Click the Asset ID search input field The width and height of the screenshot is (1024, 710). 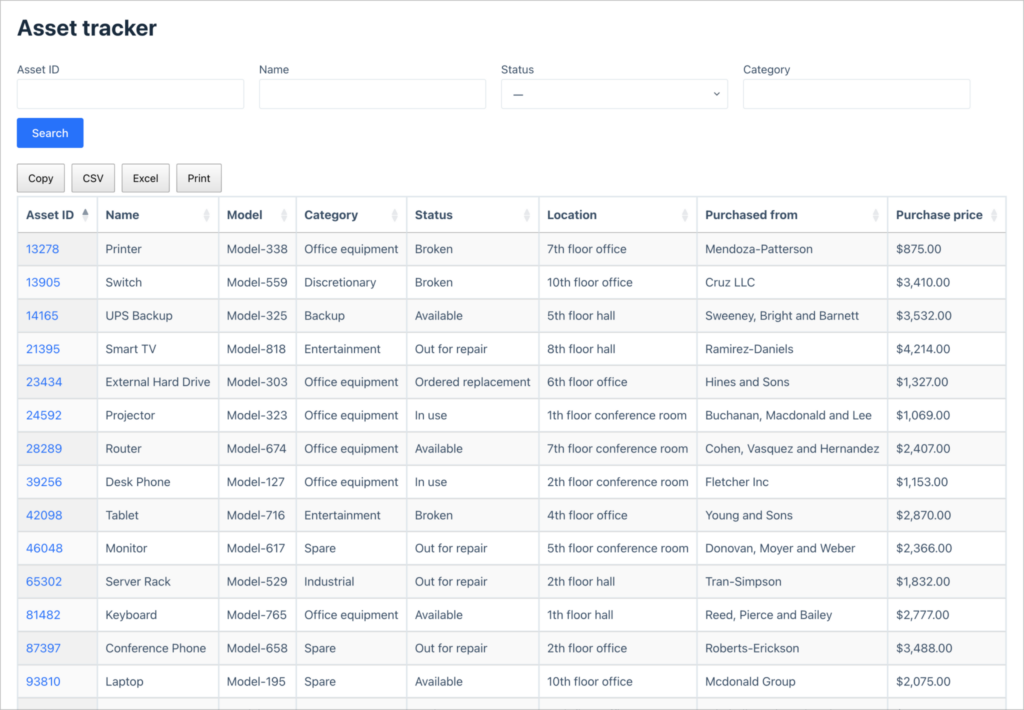[130, 93]
